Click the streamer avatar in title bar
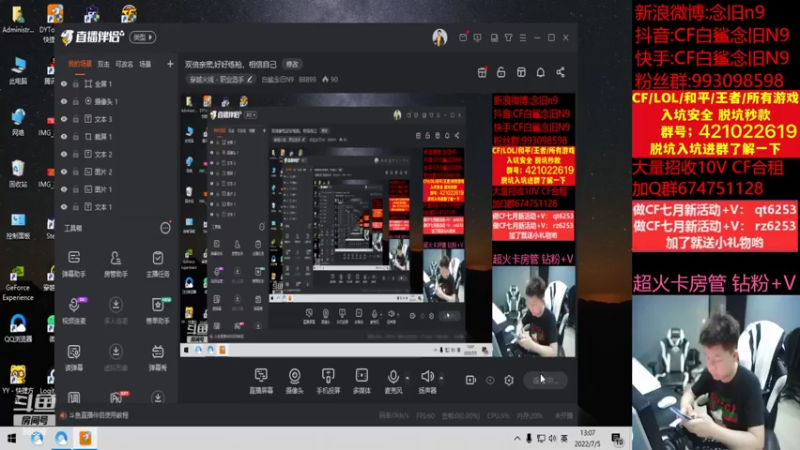Screen dimensions: 800x450 click(x=440, y=37)
